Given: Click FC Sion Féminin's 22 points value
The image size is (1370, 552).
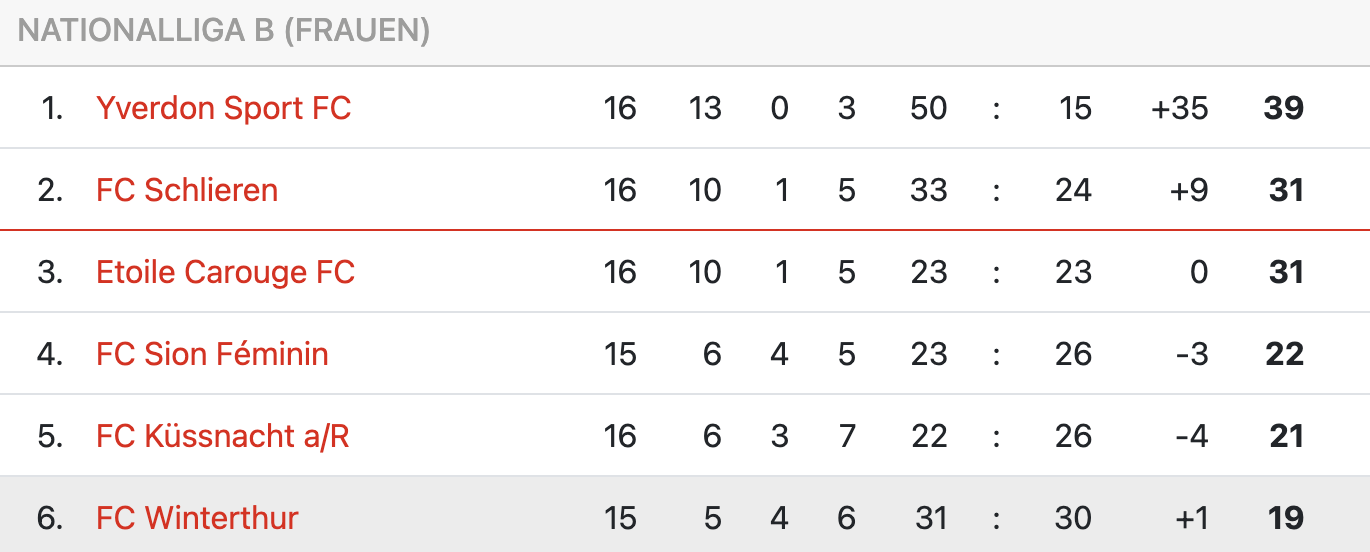Looking at the screenshot, I should (x=1284, y=354).
